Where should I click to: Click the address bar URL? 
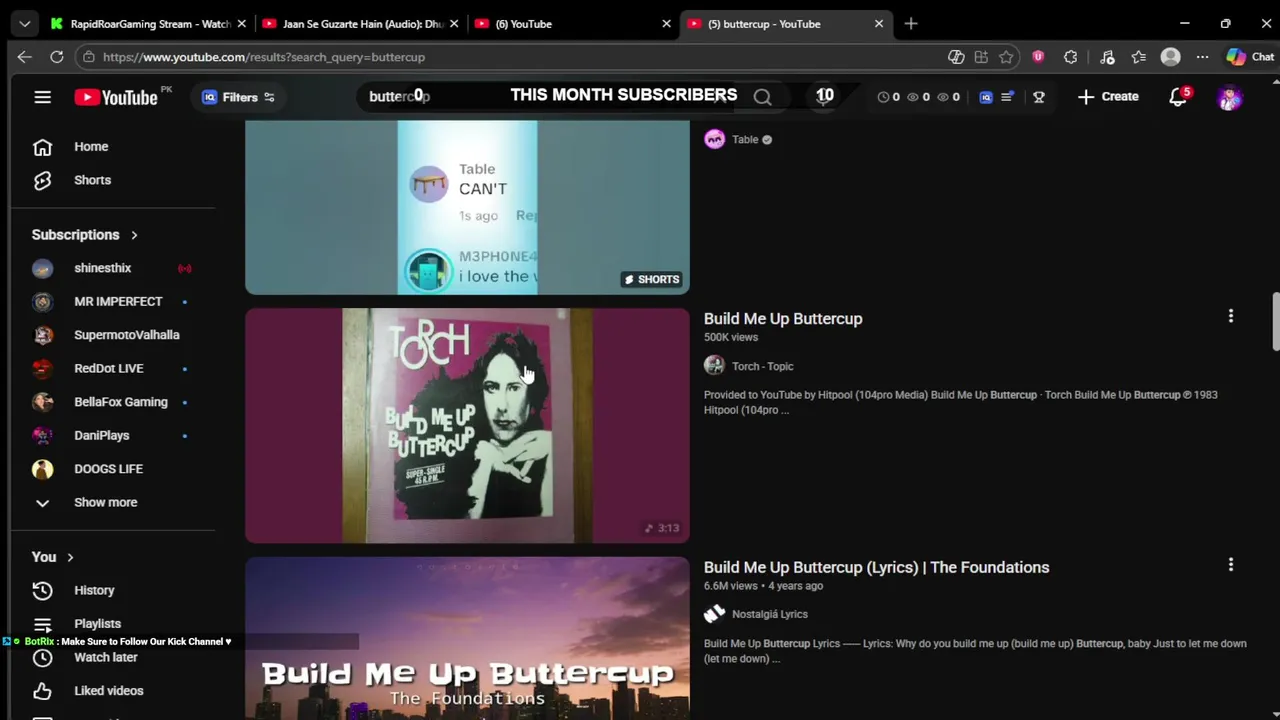pyautogui.click(x=264, y=57)
